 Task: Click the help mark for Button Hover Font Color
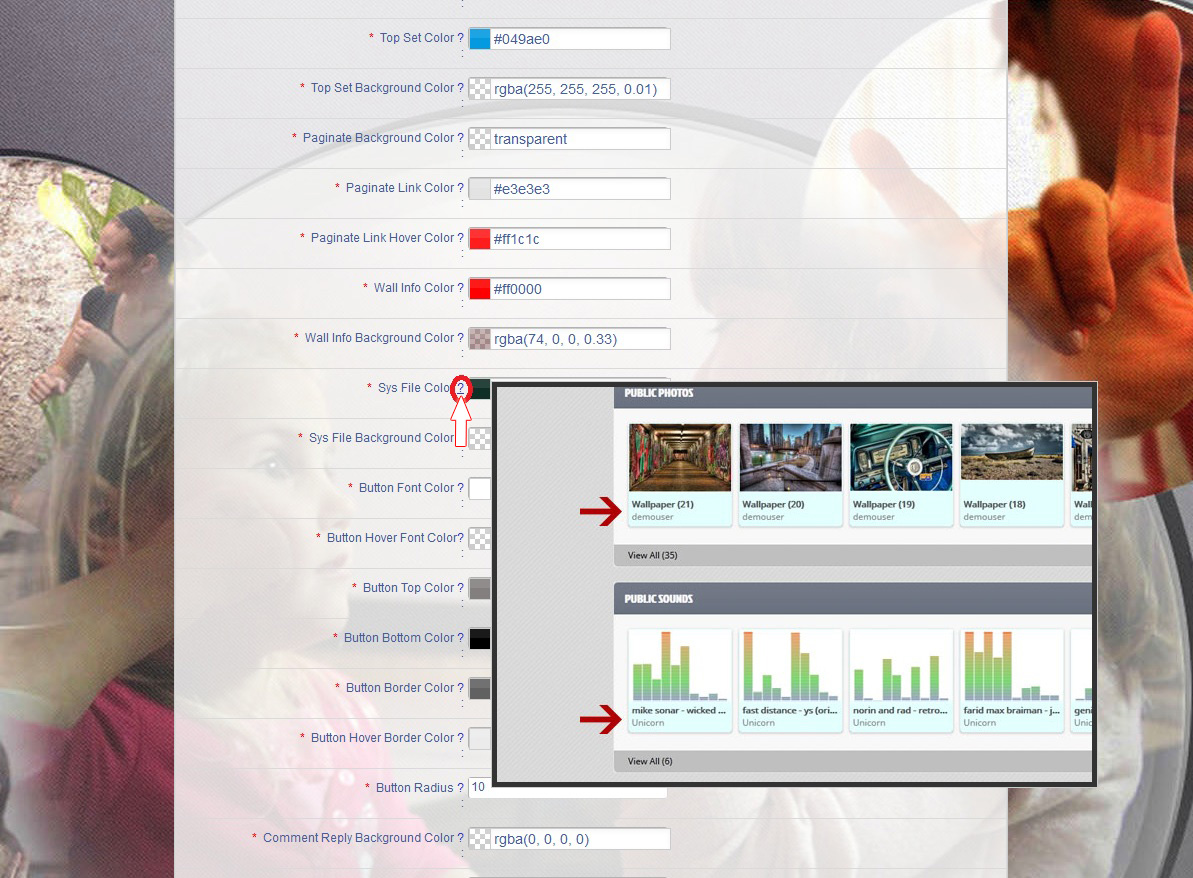click(x=460, y=538)
